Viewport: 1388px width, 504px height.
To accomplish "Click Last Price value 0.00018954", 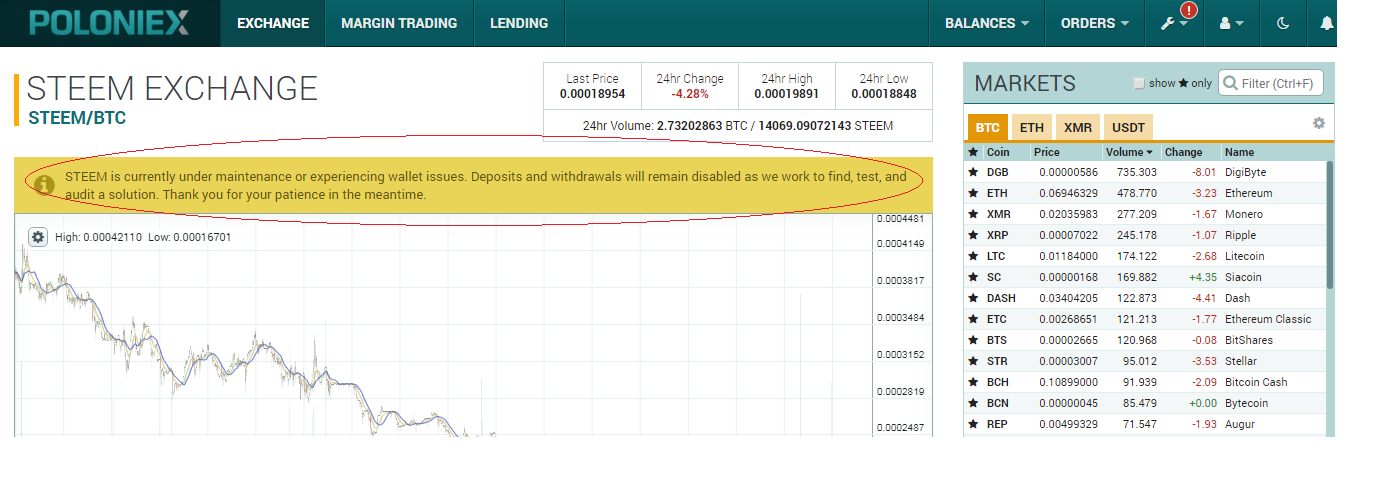I will tap(592, 94).
